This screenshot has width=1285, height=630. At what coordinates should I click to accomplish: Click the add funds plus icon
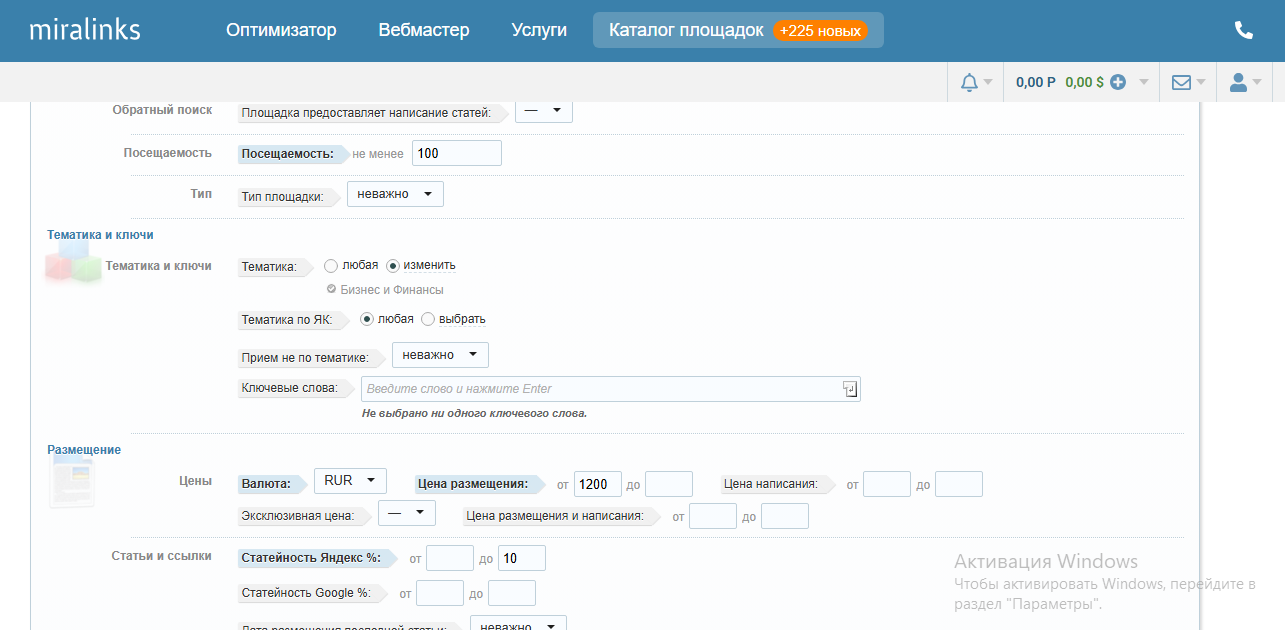(1118, 83)
